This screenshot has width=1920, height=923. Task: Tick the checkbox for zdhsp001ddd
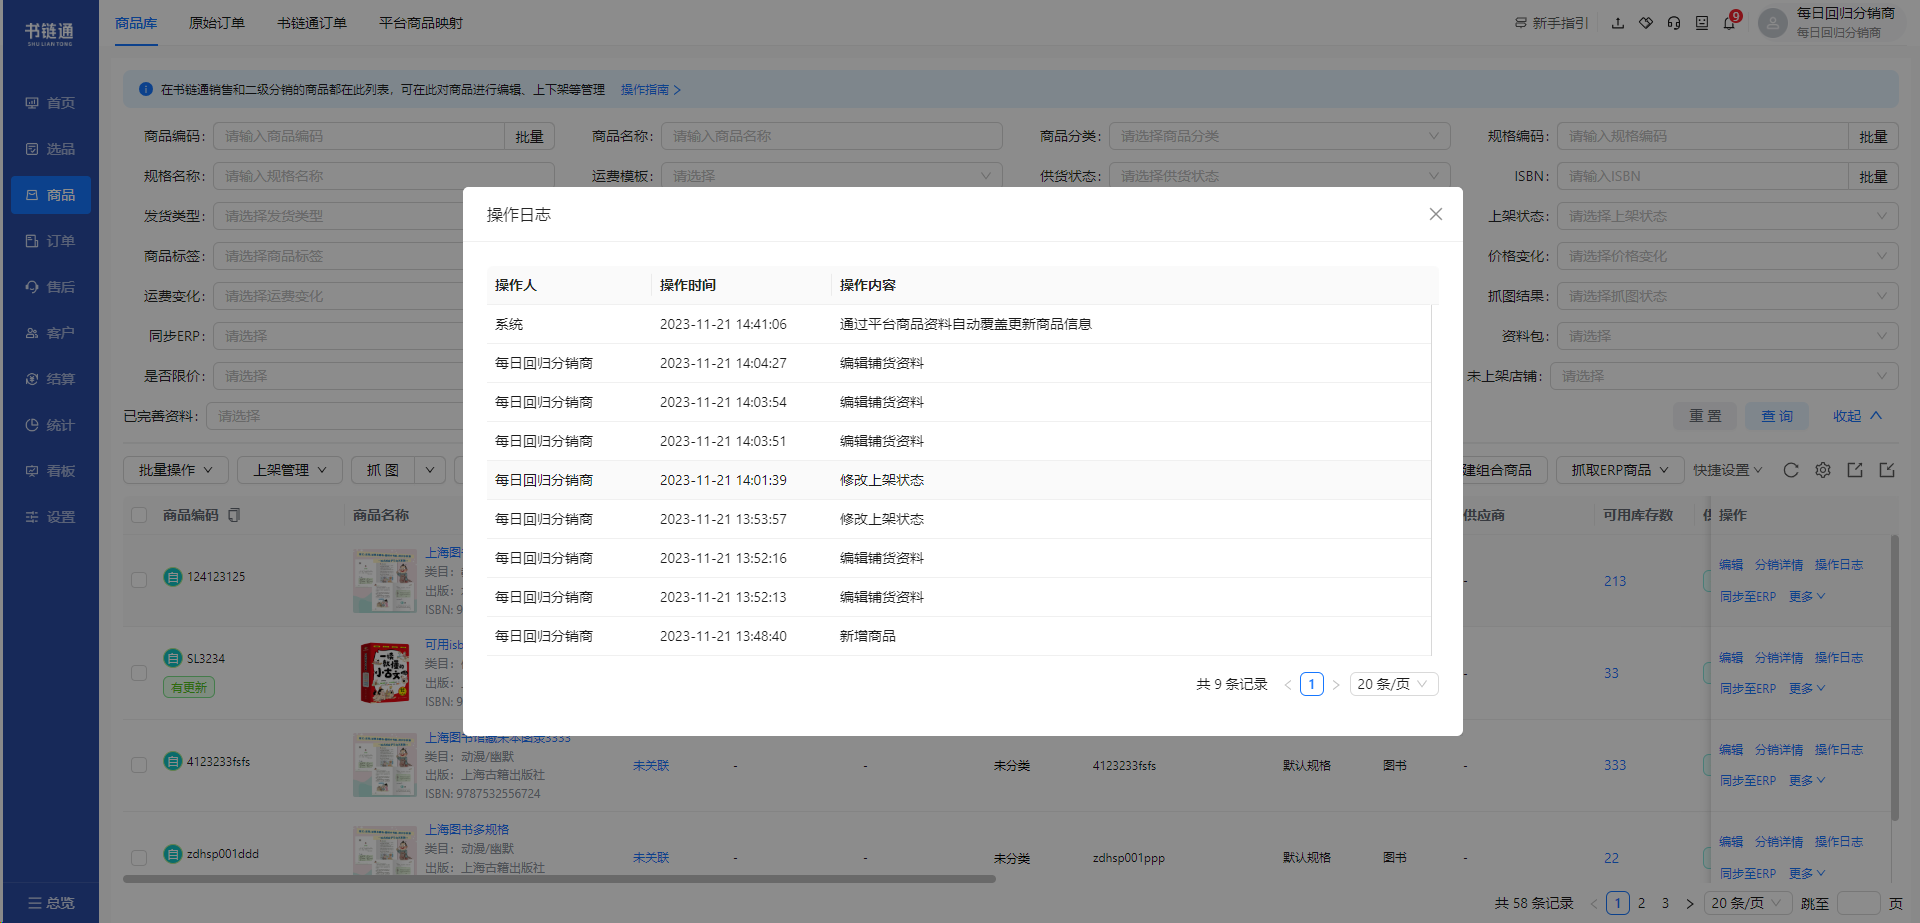point(139,857)
